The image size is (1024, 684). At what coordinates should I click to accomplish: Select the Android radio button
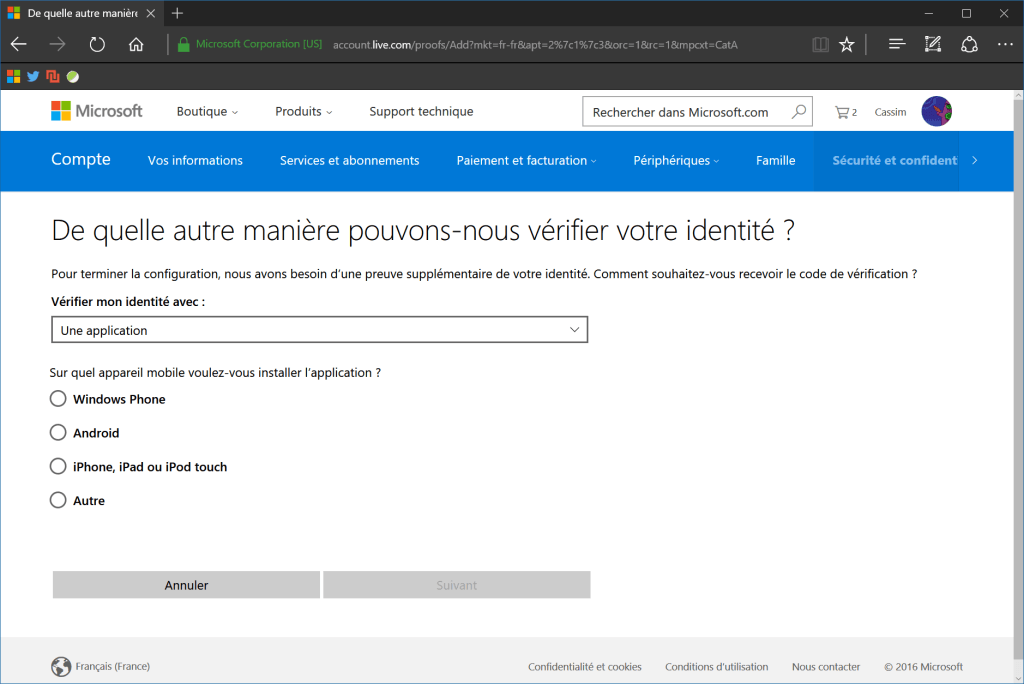[58, 433]
